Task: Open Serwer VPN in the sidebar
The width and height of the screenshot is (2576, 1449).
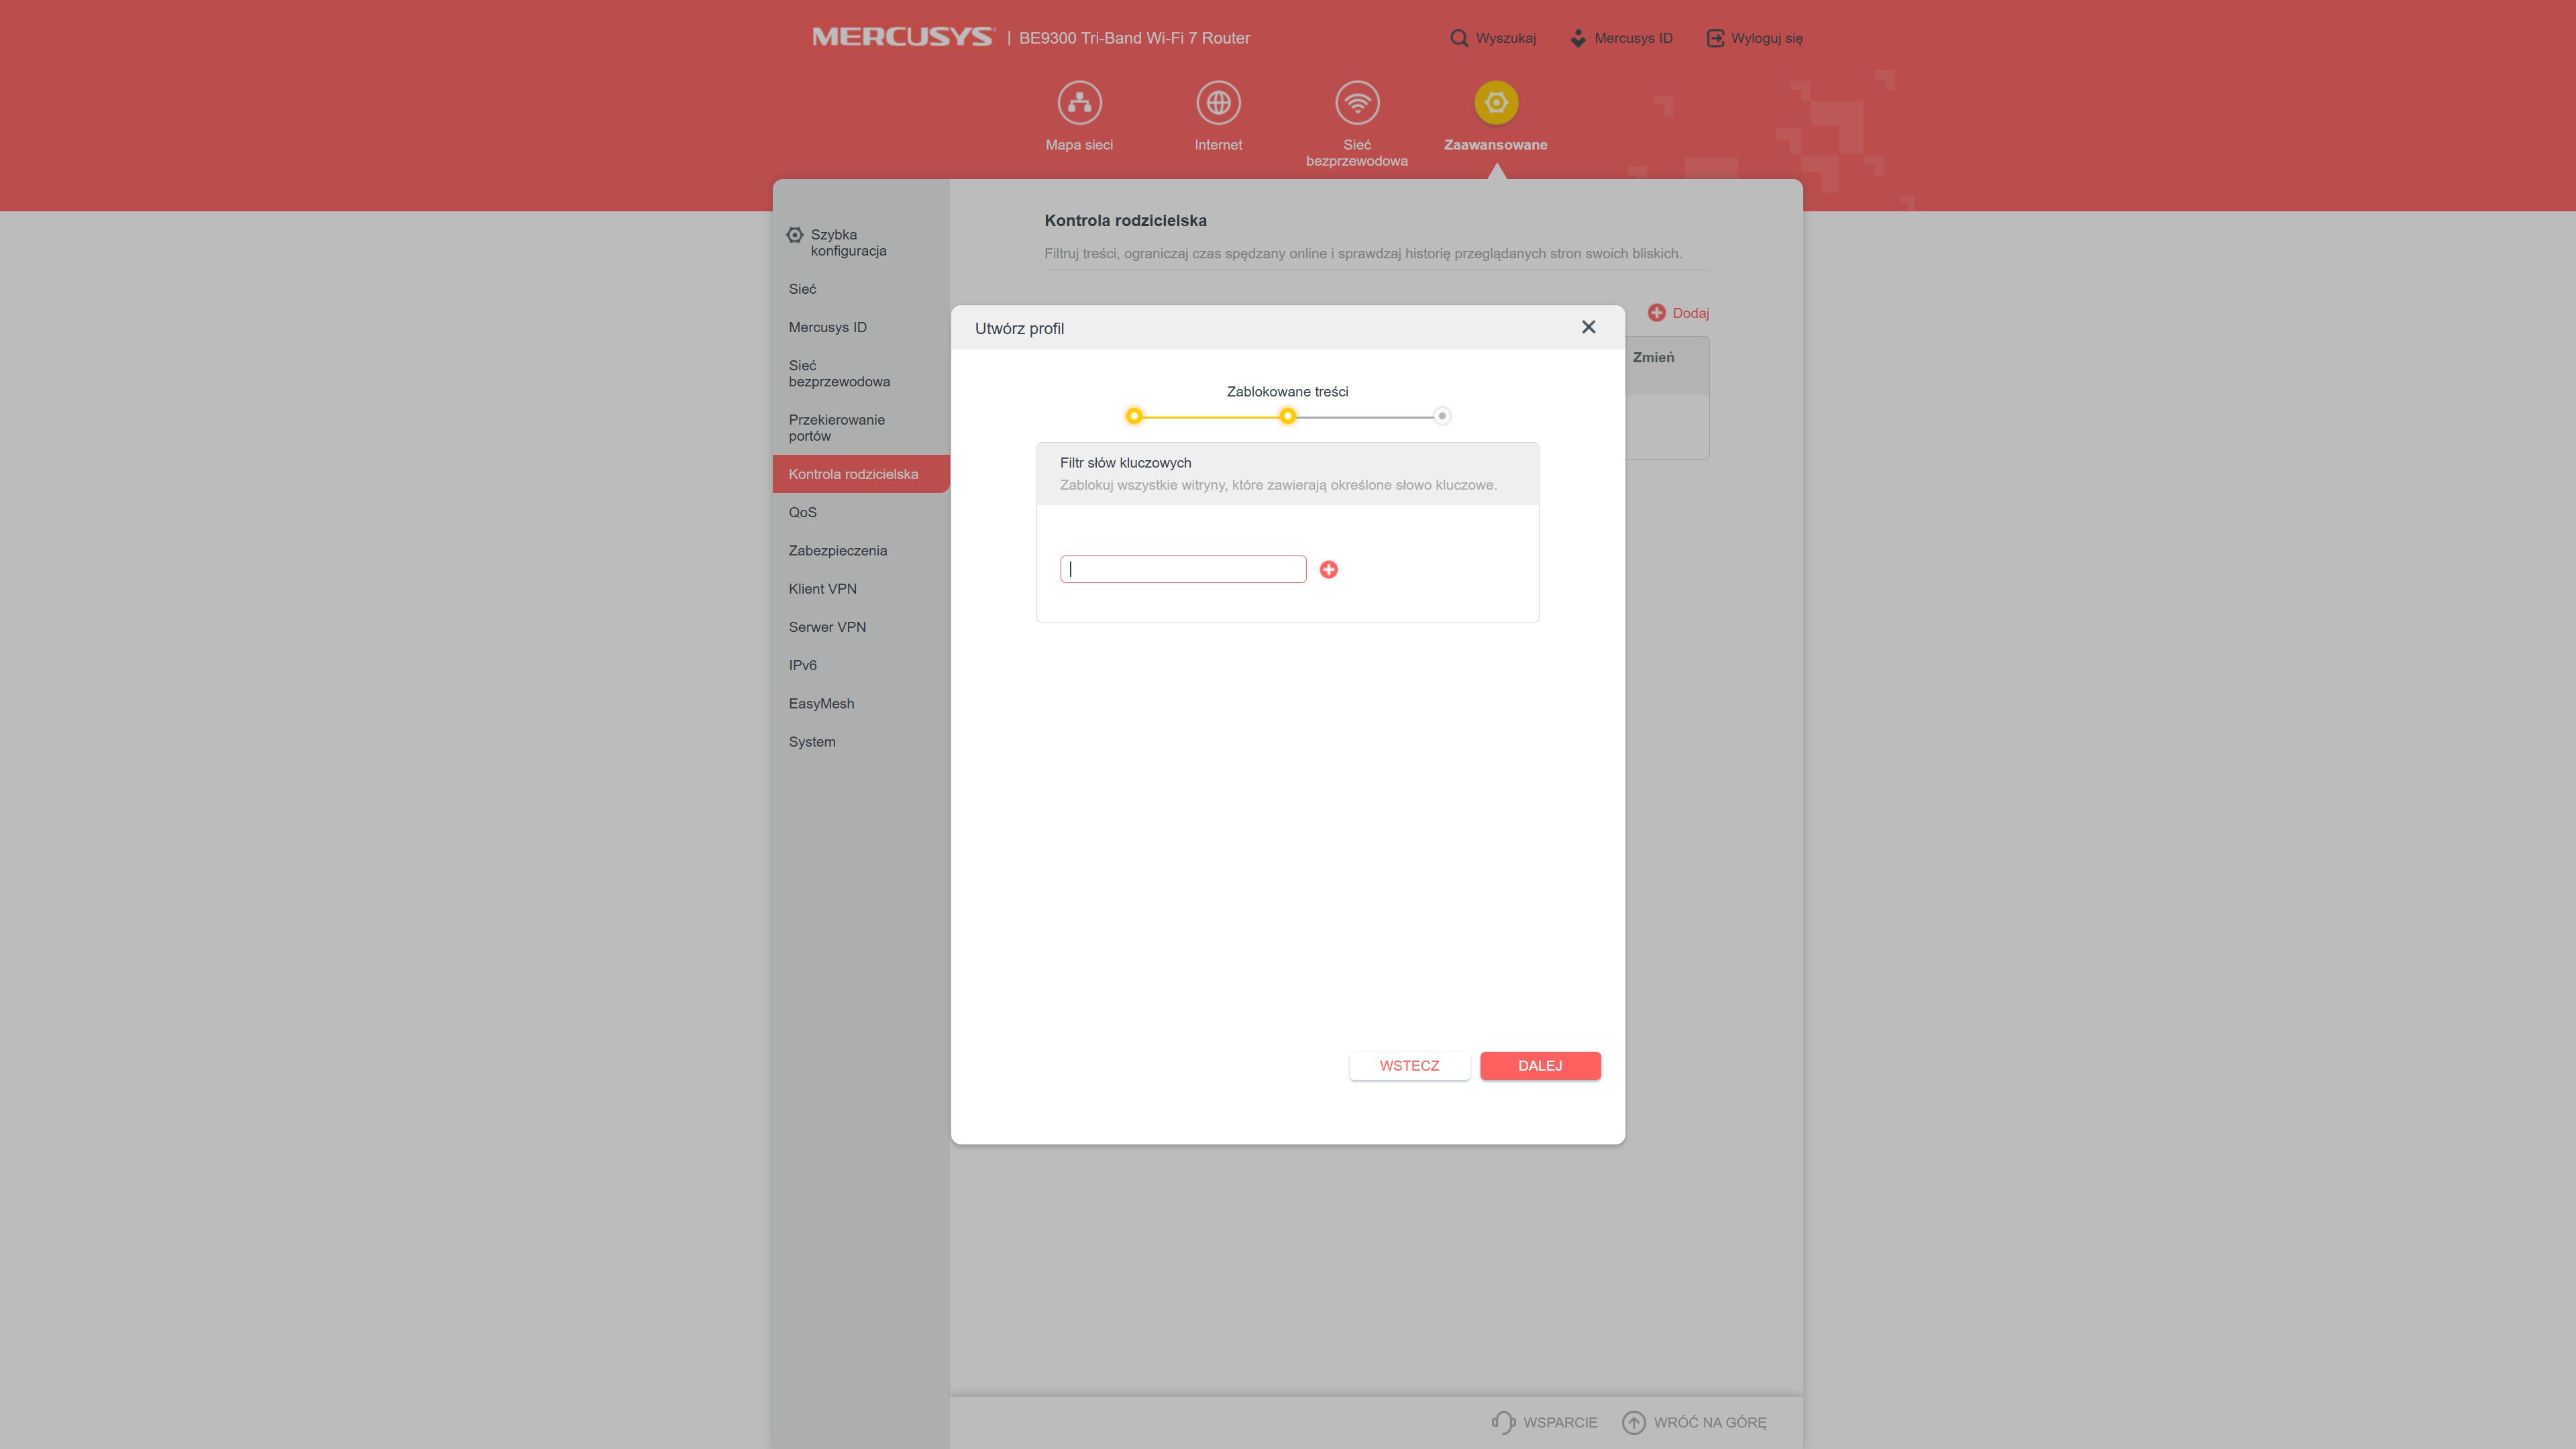Action: click(827, 627)
